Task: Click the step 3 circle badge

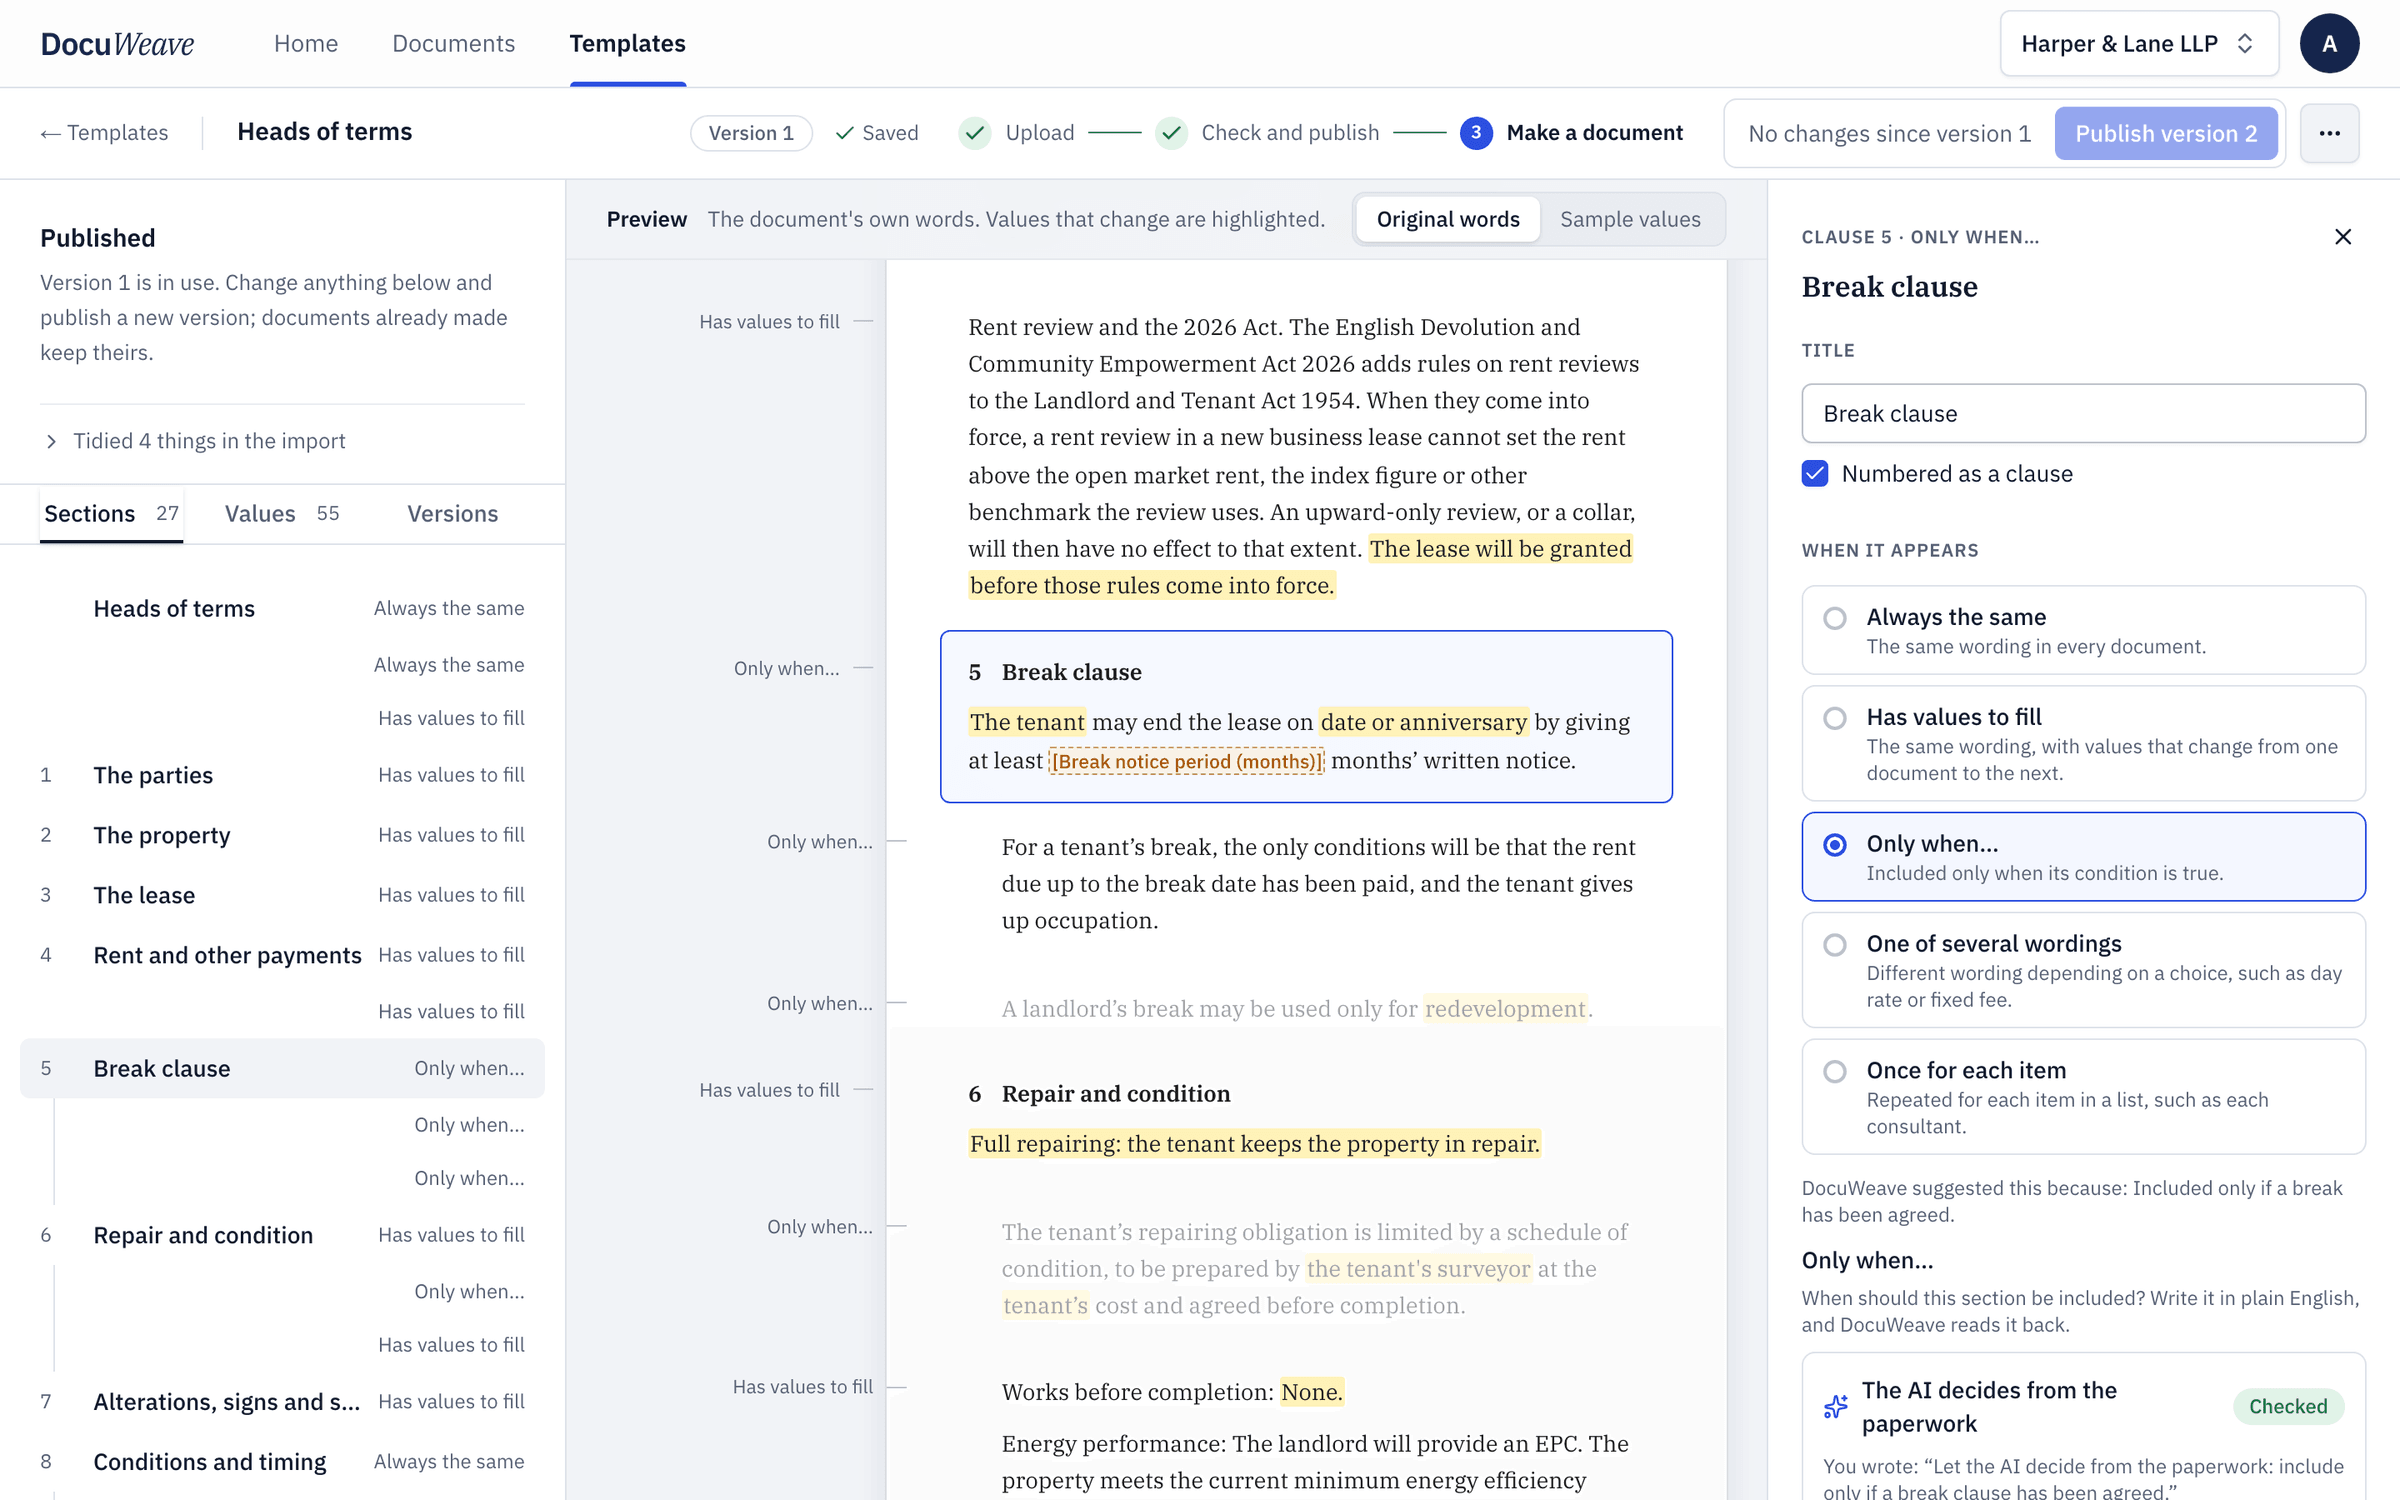Action: 1476,133
